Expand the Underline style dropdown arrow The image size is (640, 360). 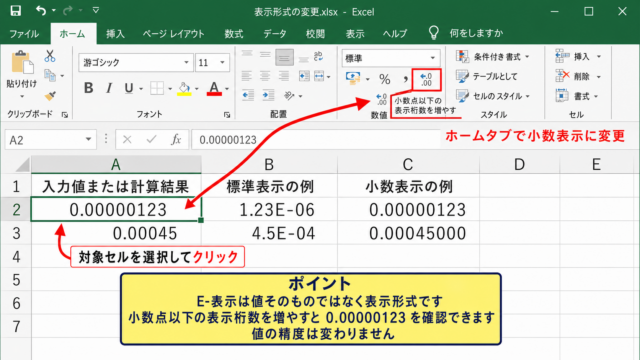[x=141, y=88]
